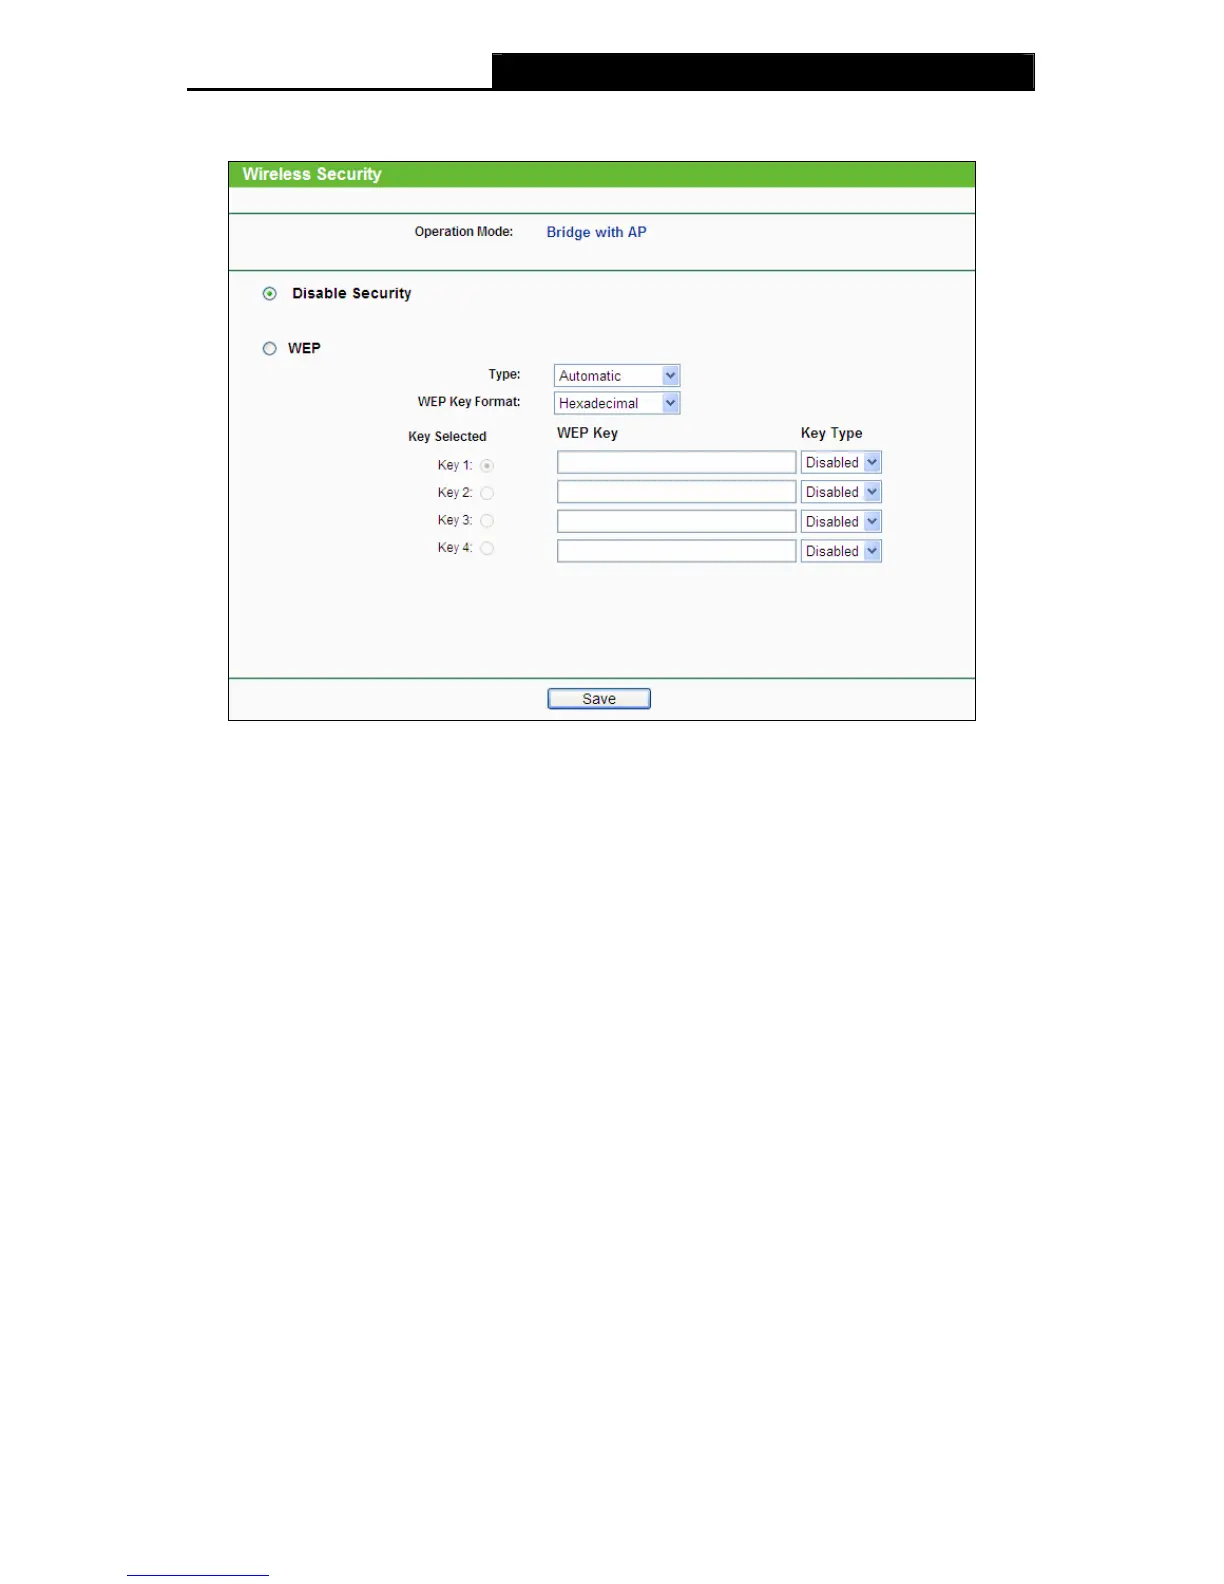Image resolution: width=1224 pixels, height=1584 pixels.
Task: Open Key Type dropdown for Key 2
Action: pos(841,492)
